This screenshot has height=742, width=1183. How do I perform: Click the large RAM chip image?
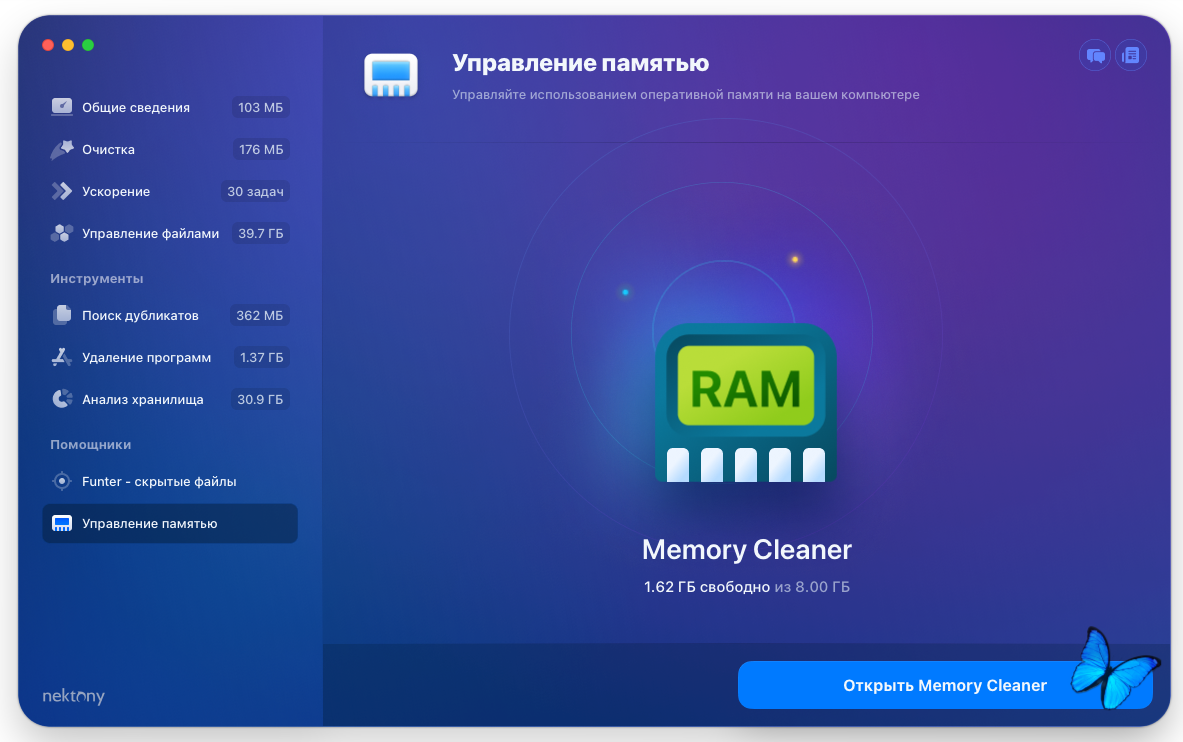[745, 403]
